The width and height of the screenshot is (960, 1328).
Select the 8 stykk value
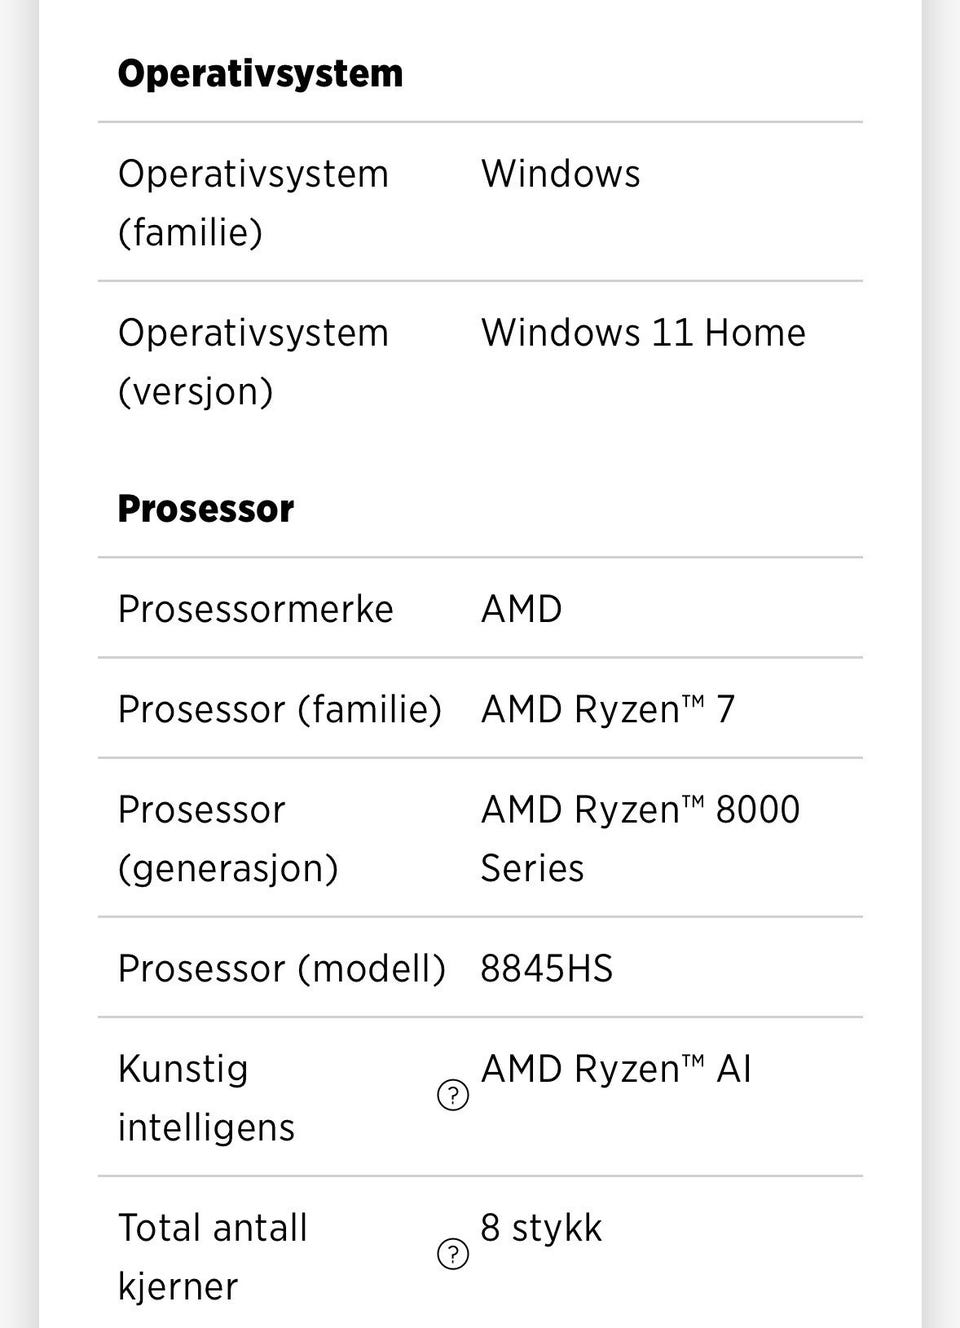point(541,1228)
